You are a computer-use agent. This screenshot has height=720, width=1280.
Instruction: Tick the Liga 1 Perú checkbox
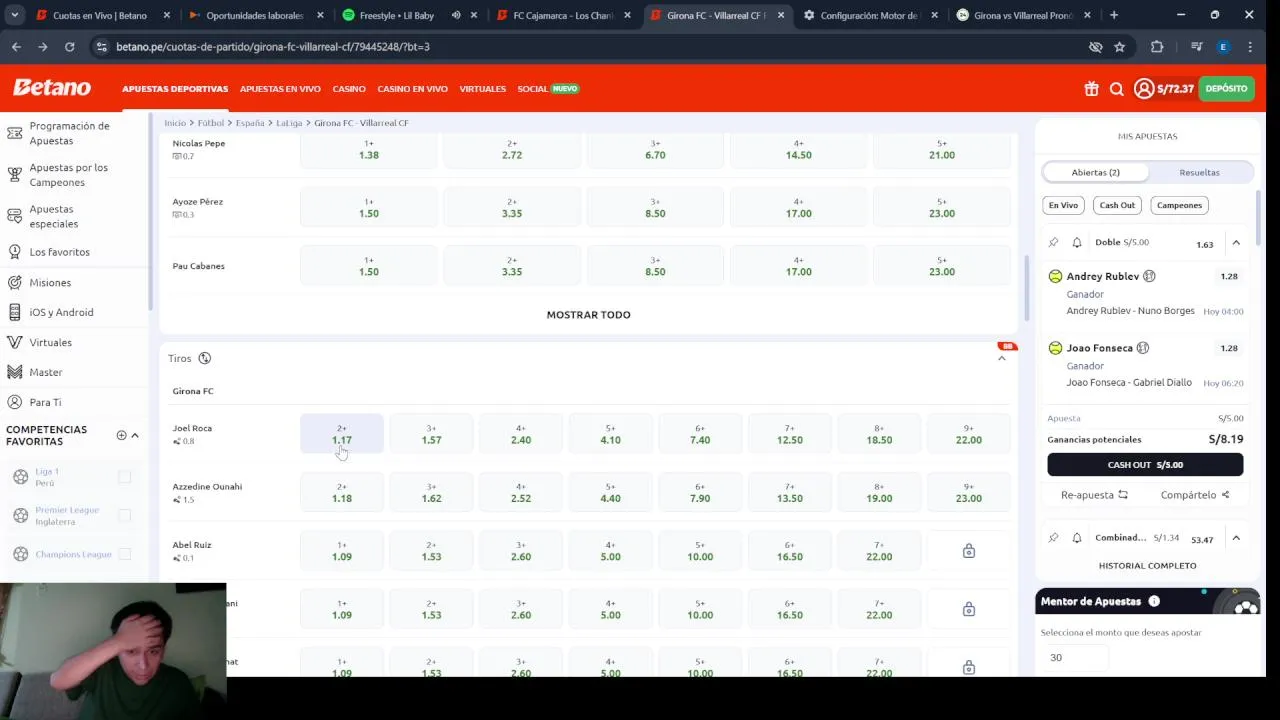pyautogui.click(x=125, y=477)
